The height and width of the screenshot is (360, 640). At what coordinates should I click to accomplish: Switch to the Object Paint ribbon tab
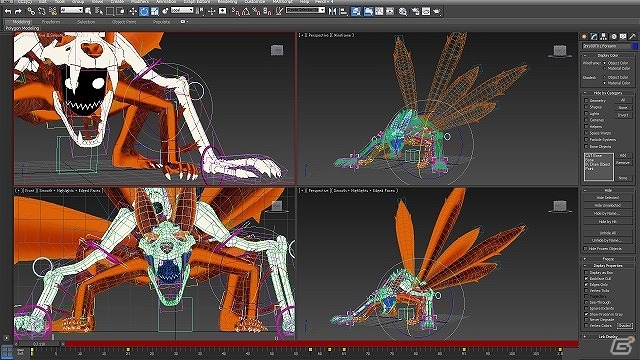pos(124,22)
